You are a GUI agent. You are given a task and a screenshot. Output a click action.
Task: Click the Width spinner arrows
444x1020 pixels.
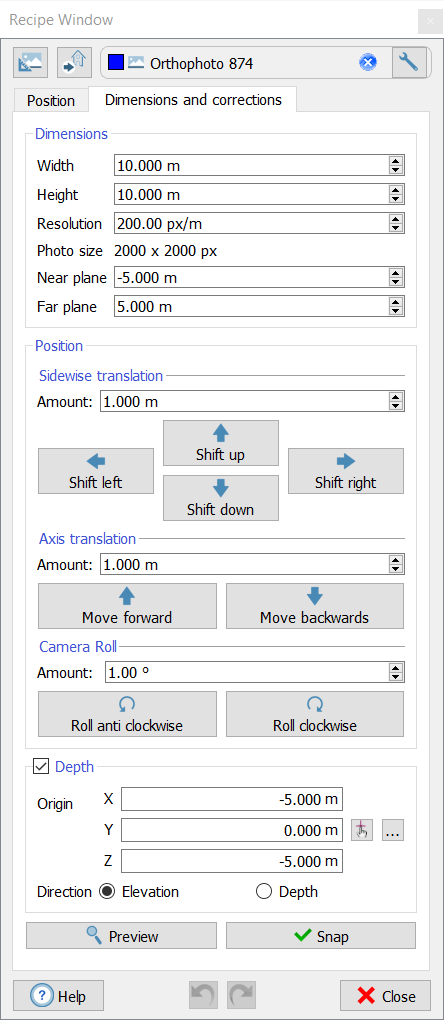[x=395, y=166]
